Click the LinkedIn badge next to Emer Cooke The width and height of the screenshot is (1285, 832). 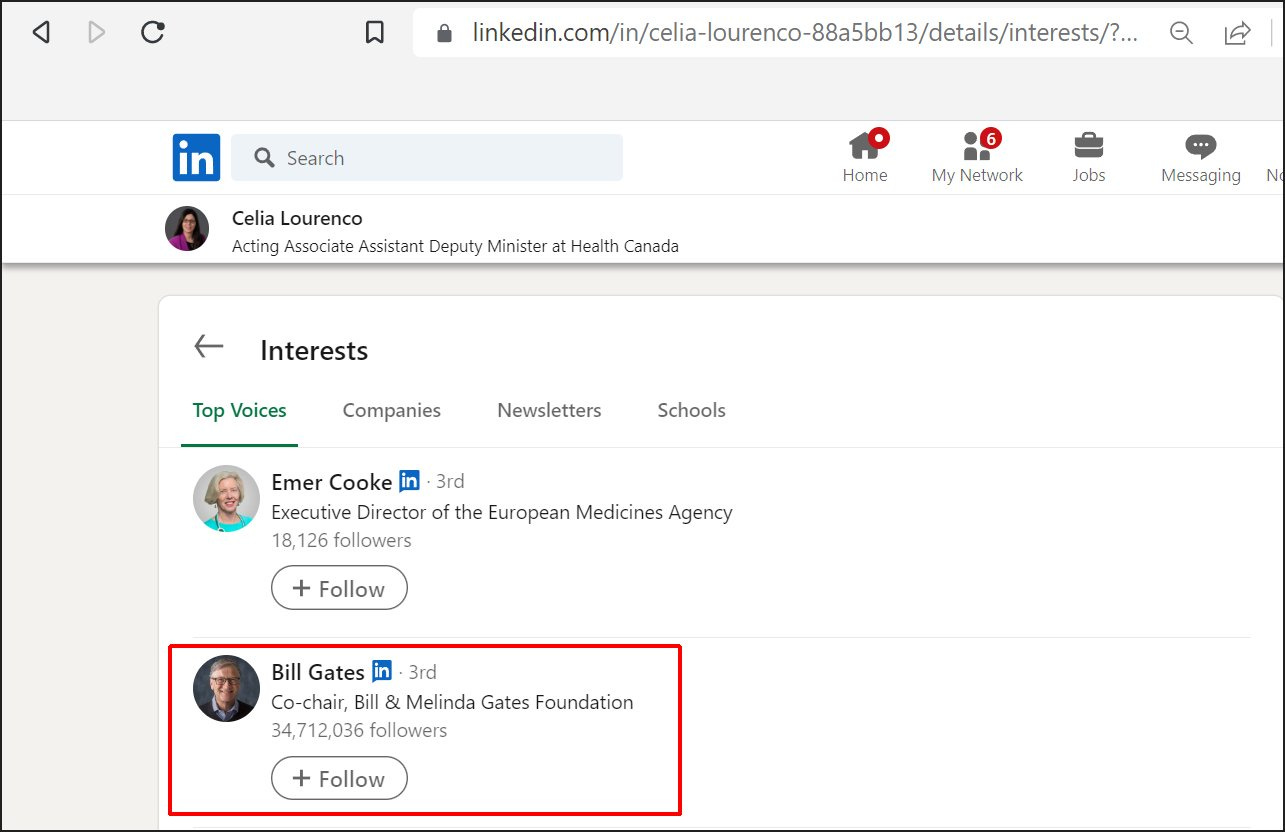tap(409, 481)
